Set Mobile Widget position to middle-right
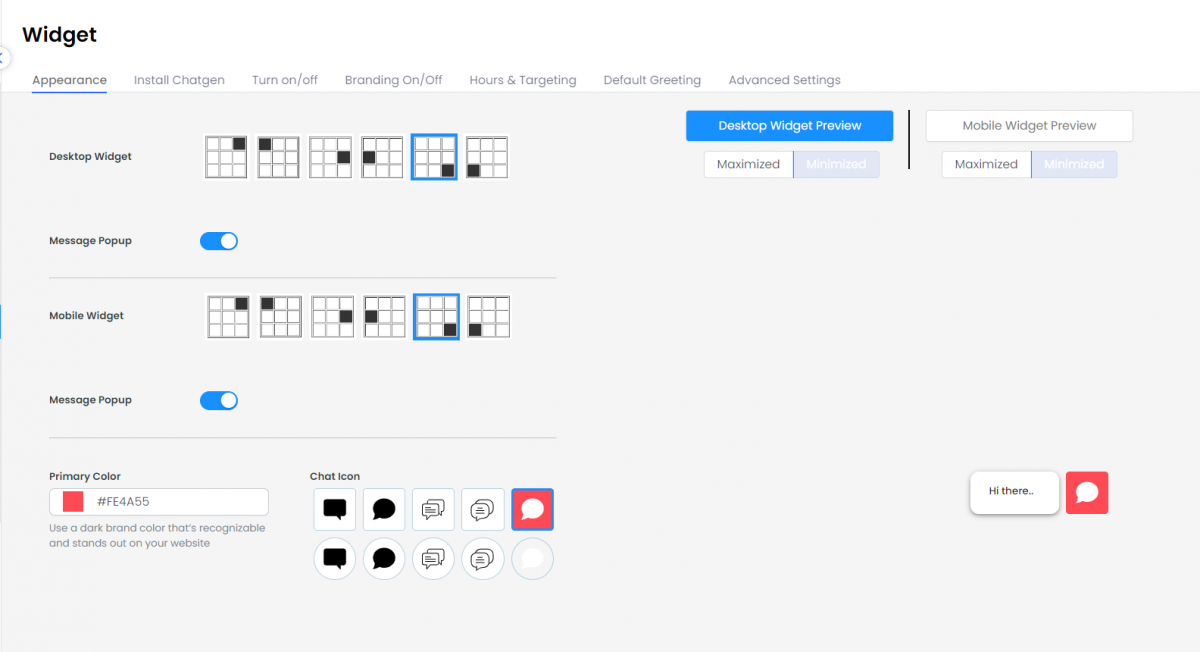The width and height of the screenshot is (1200, 652). pos(332,316)
